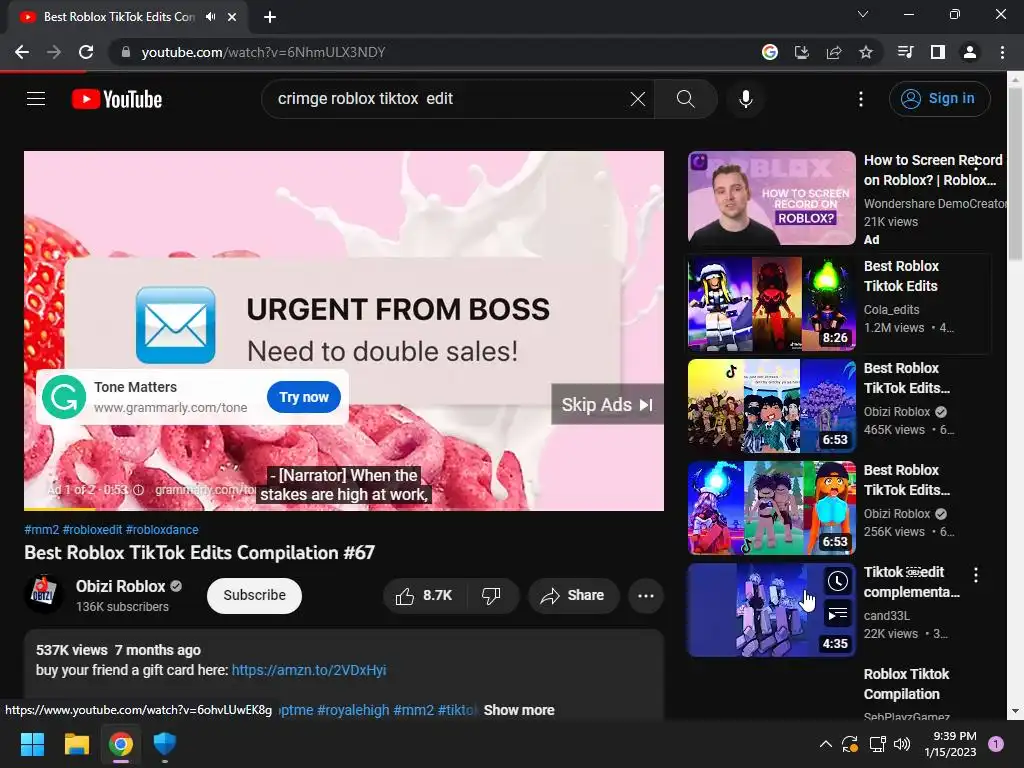Open options menu for cand33L video
1024x768 pixels.
pos(976,575)
